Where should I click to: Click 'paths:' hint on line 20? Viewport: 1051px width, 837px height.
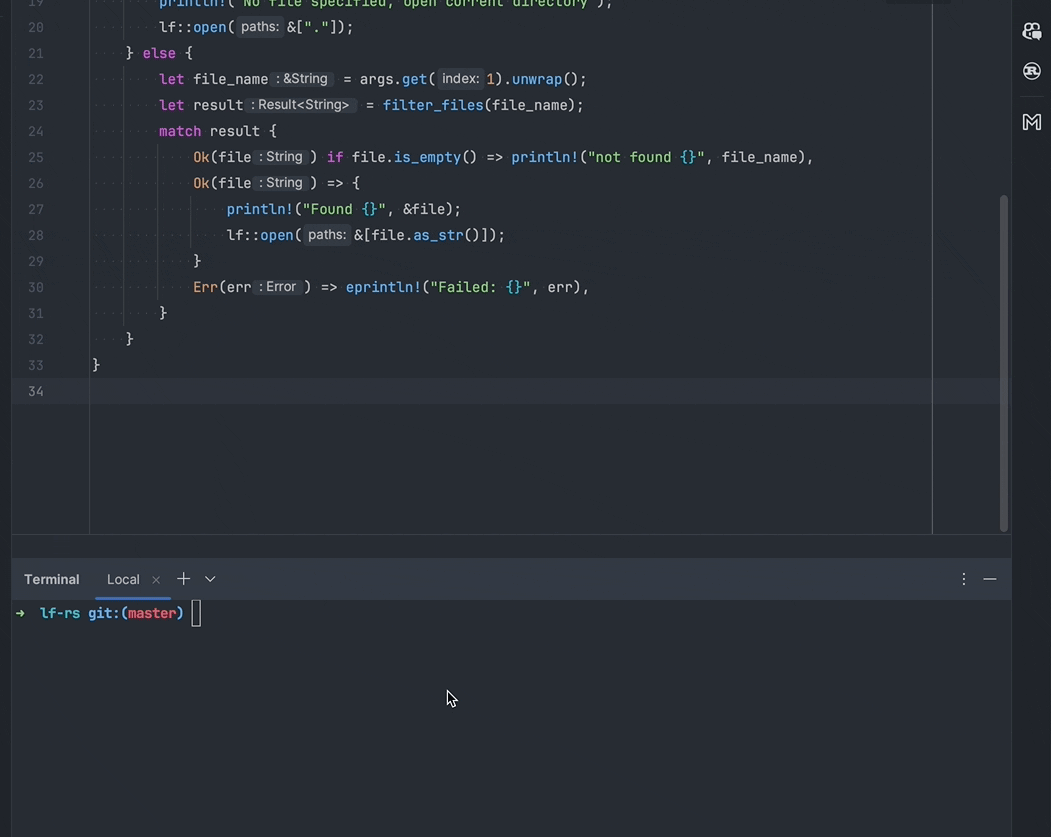(260, 27)
